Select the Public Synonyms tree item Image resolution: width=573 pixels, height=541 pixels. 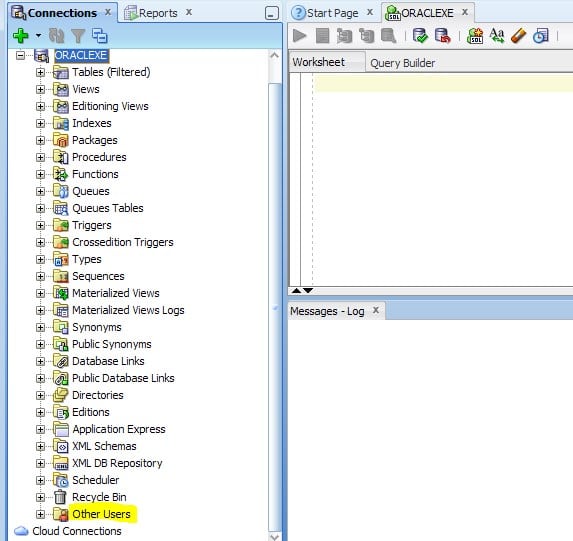(111, 344)
